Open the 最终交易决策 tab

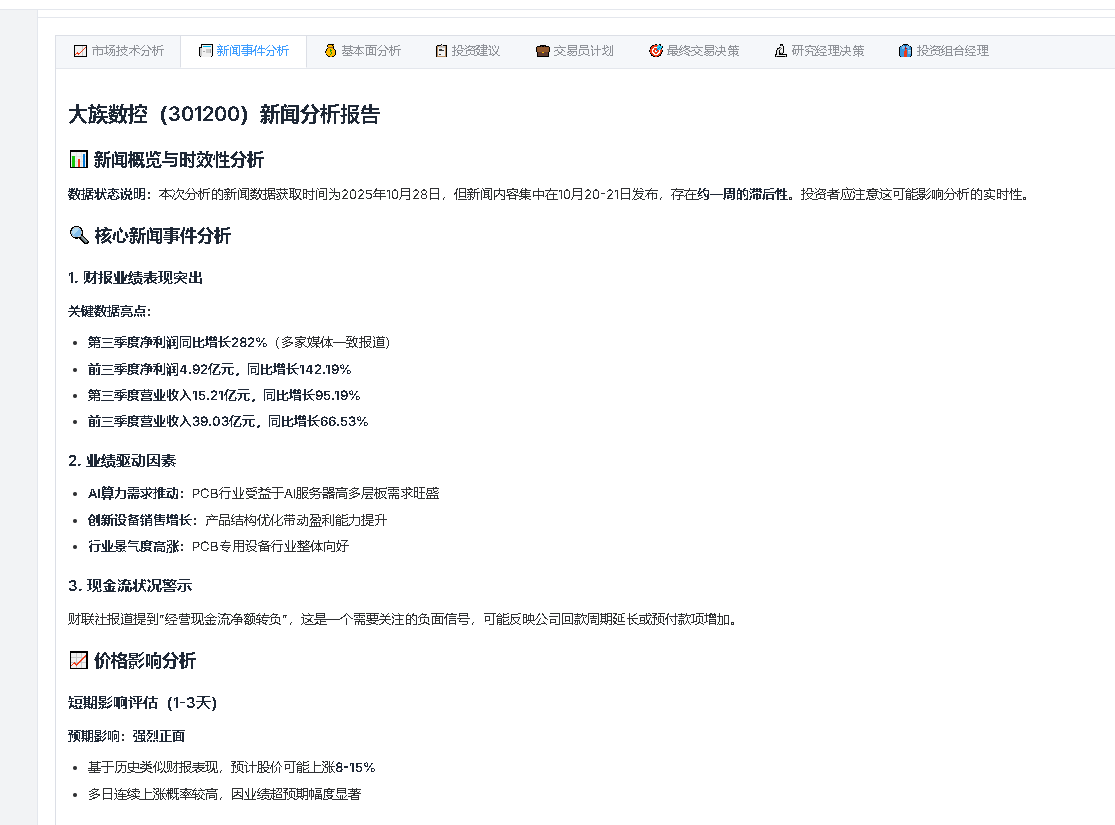click(693, 51)
